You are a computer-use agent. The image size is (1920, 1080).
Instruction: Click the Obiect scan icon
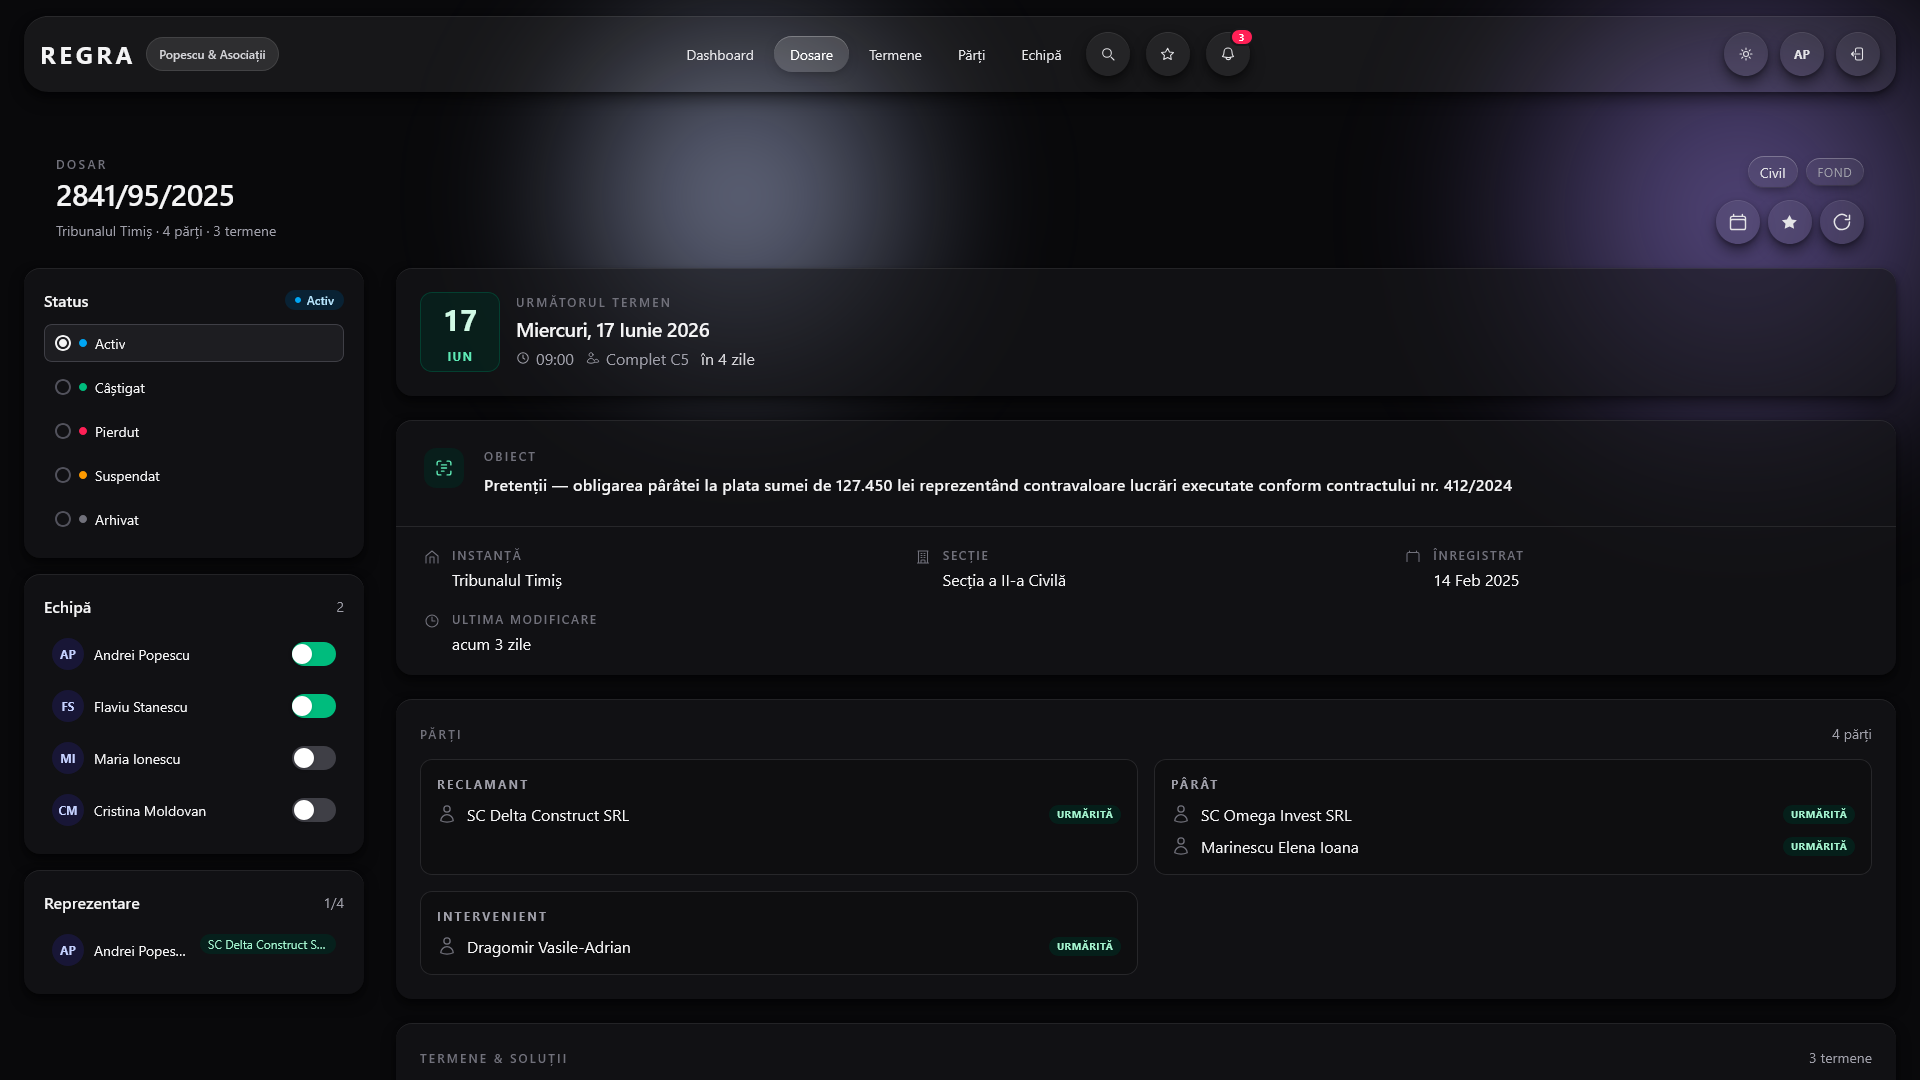point(444,468)
